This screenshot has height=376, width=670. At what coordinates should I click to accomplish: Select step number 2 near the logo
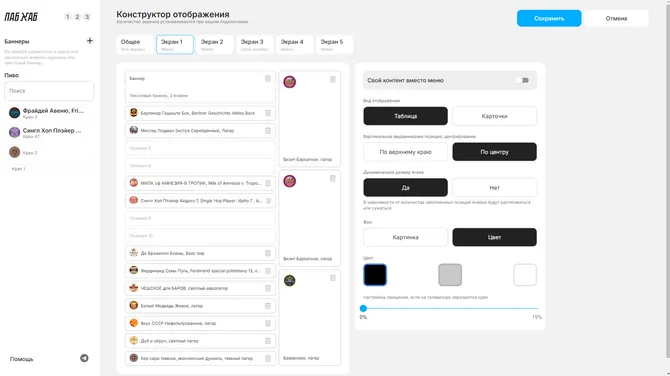[77, 17]
